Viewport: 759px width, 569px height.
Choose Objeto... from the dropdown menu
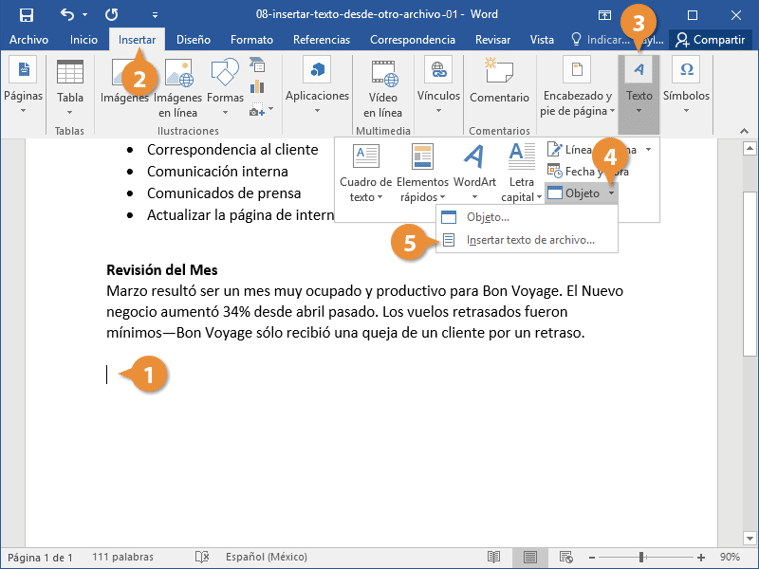527,217
